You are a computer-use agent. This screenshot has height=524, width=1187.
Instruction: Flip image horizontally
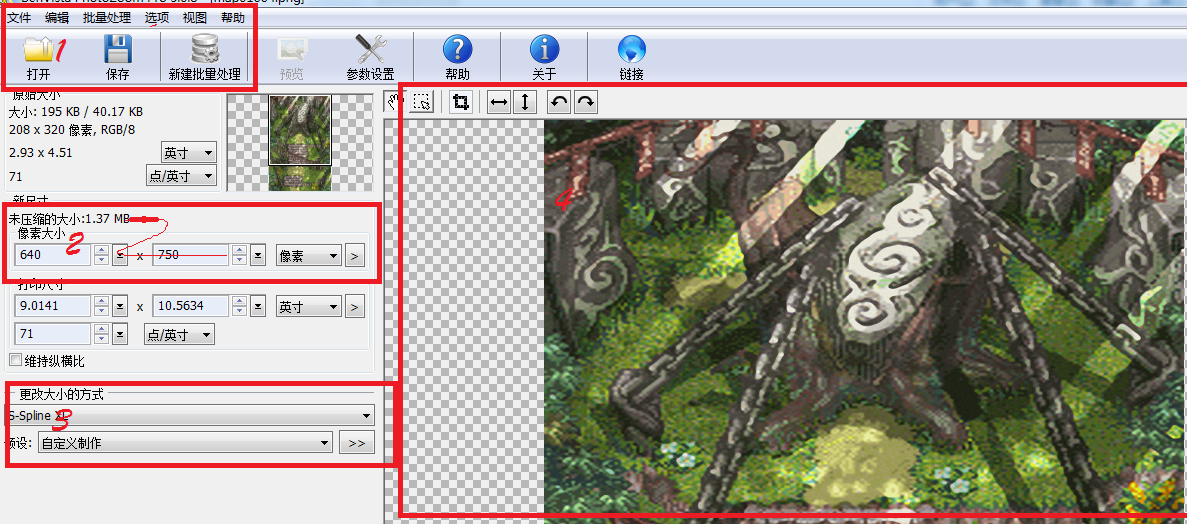tap(499, 102)
